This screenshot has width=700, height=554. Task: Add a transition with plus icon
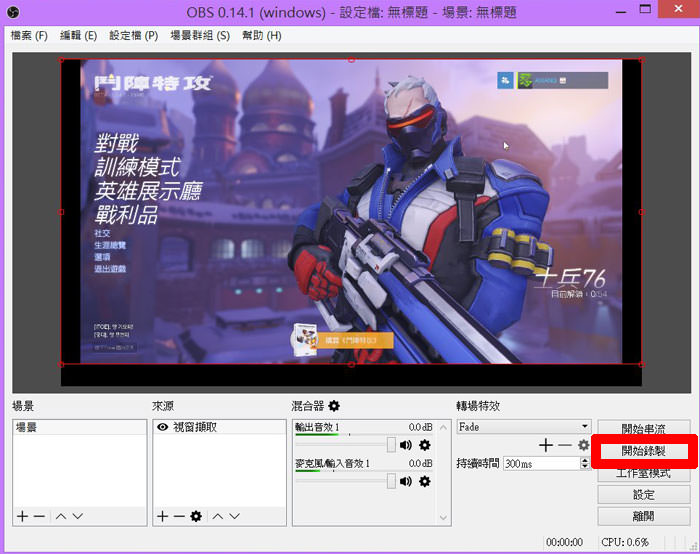click(x=546, y=445)
